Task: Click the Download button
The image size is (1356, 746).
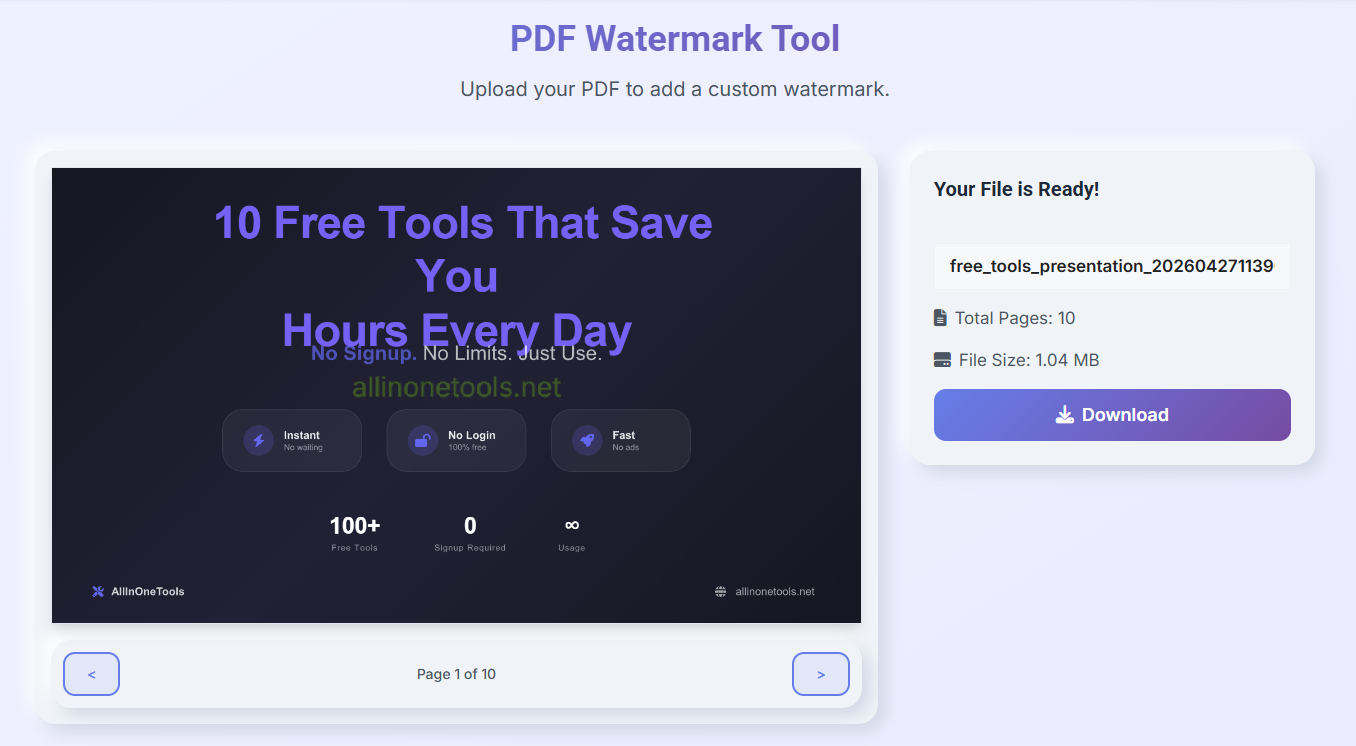Action: tap(1112, 415)
